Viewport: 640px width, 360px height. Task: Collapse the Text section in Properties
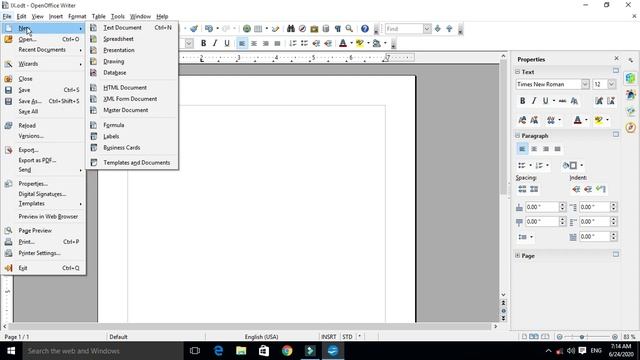[x=518, y=72]
